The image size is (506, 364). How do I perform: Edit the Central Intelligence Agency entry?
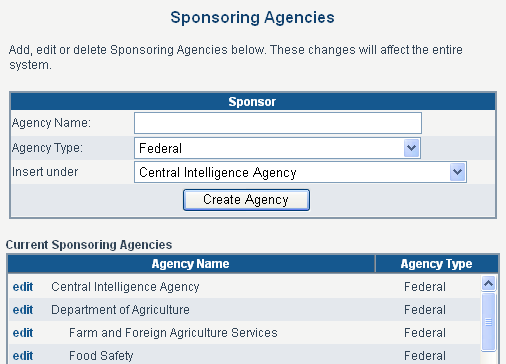click(23, 287)
